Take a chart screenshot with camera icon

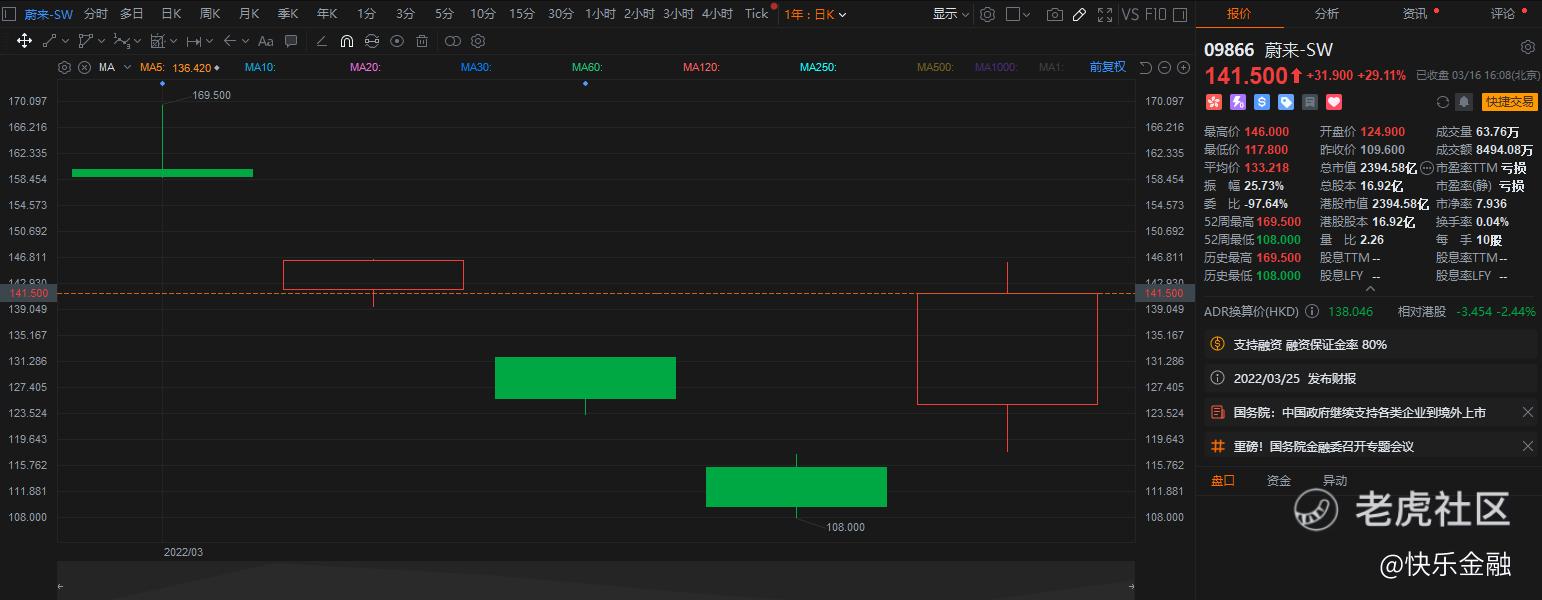[x=1055, y=14]
